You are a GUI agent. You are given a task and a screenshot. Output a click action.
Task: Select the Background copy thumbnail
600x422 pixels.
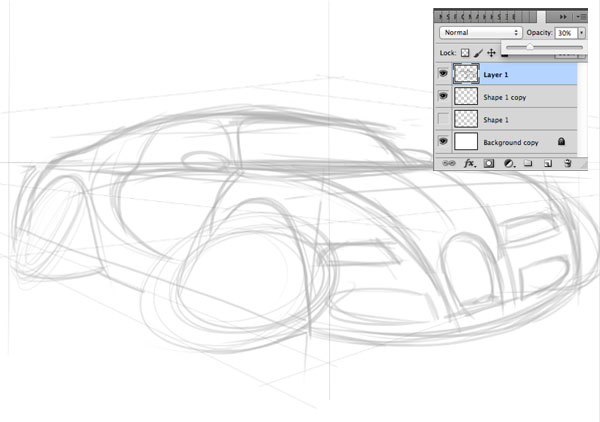tap(466, 141)
